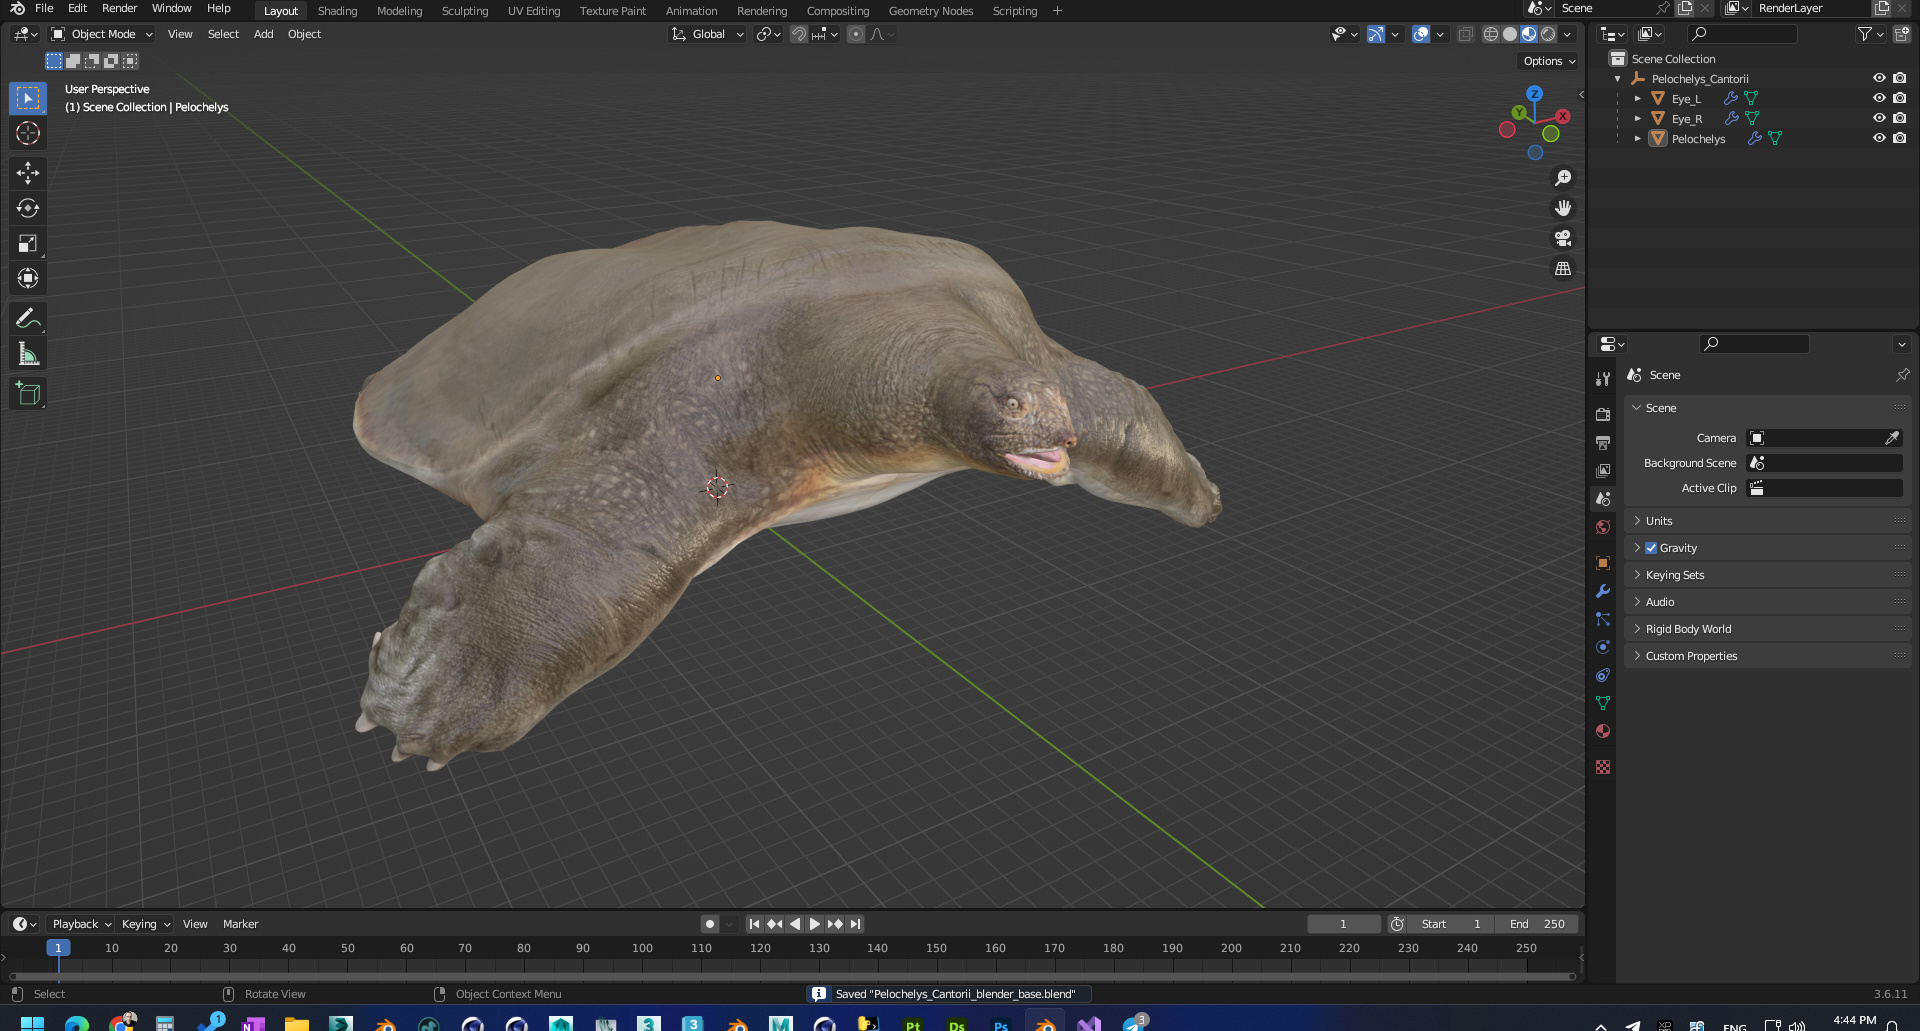Click the Pan view hand icon
Screen dimensions: 1920x1031
click(1563, 208)
